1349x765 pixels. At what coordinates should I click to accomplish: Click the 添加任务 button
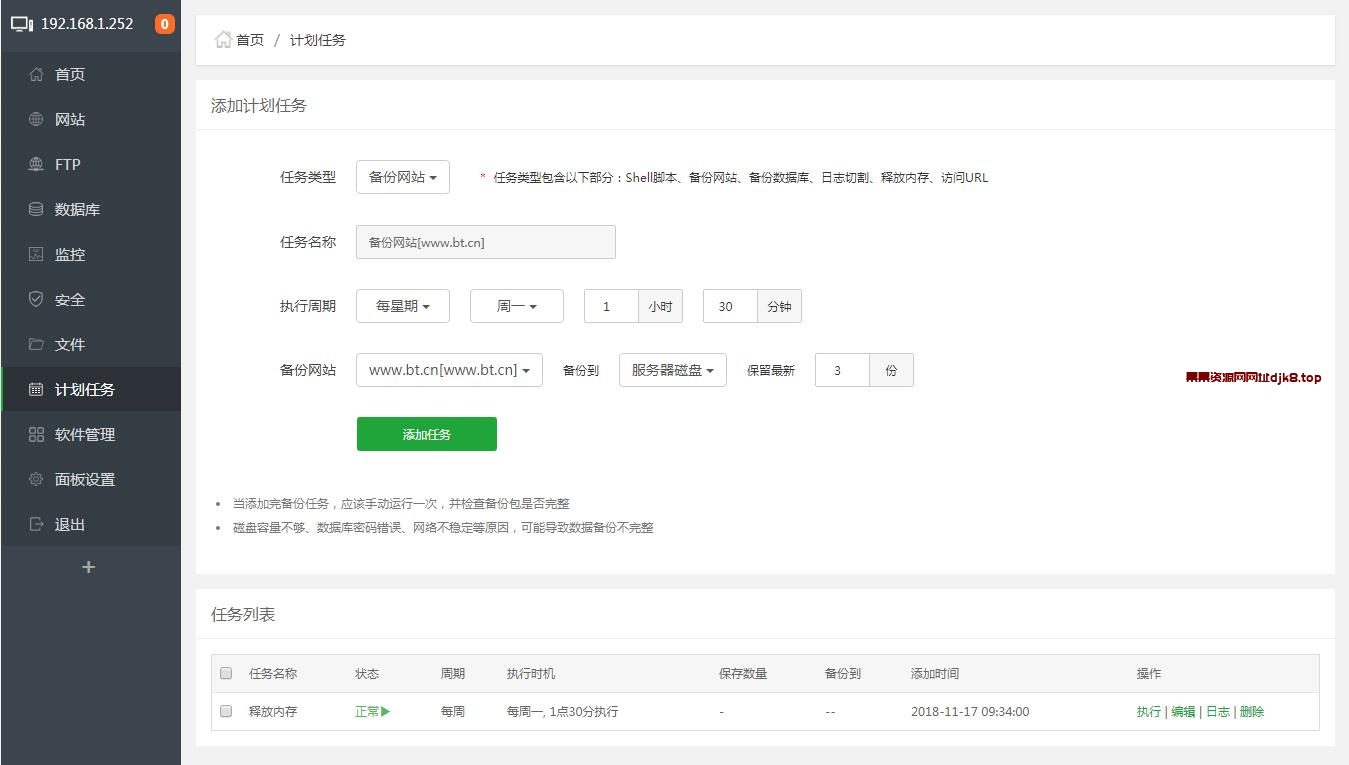pyautogui.click(x=426, y=434)
